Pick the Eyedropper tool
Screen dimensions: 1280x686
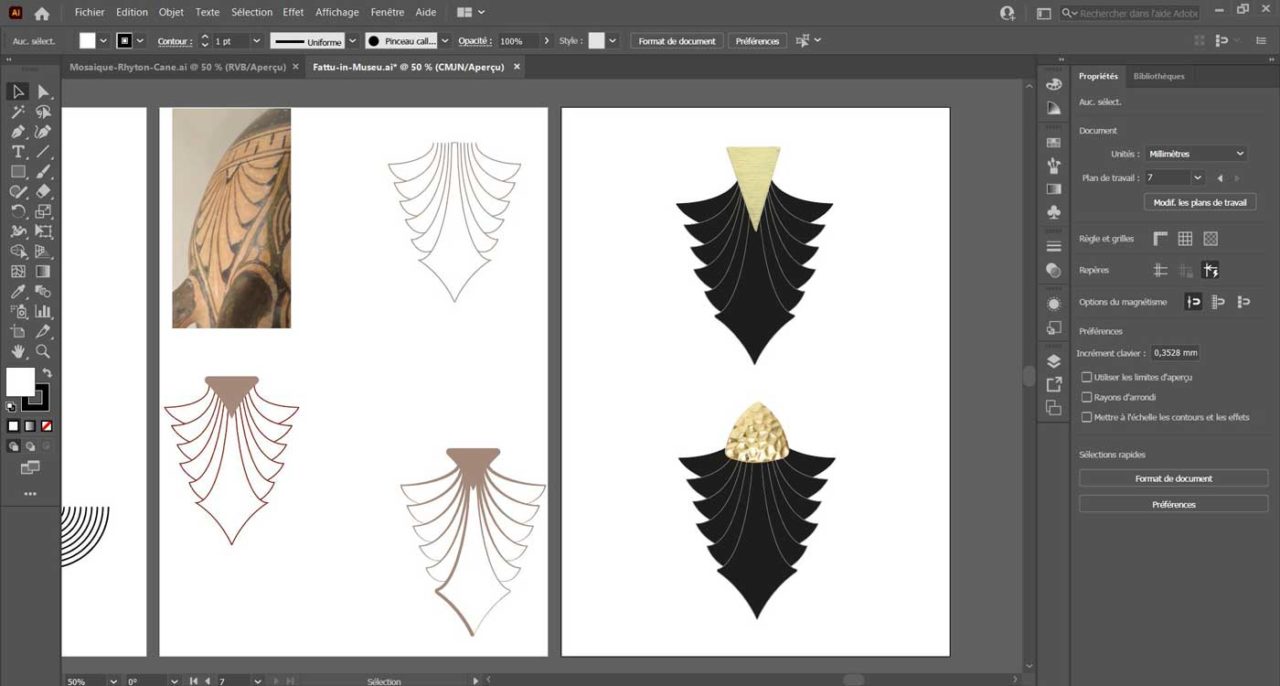(x=18, y=292)
